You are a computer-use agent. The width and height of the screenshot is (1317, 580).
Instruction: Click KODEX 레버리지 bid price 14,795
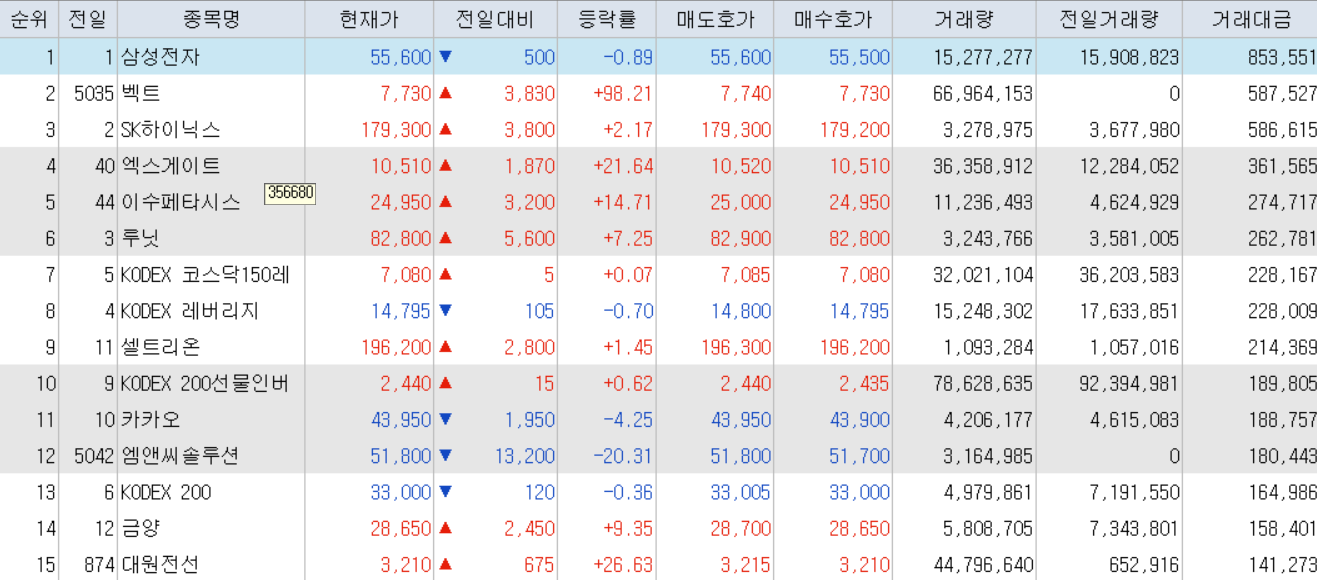click(860, 311)
